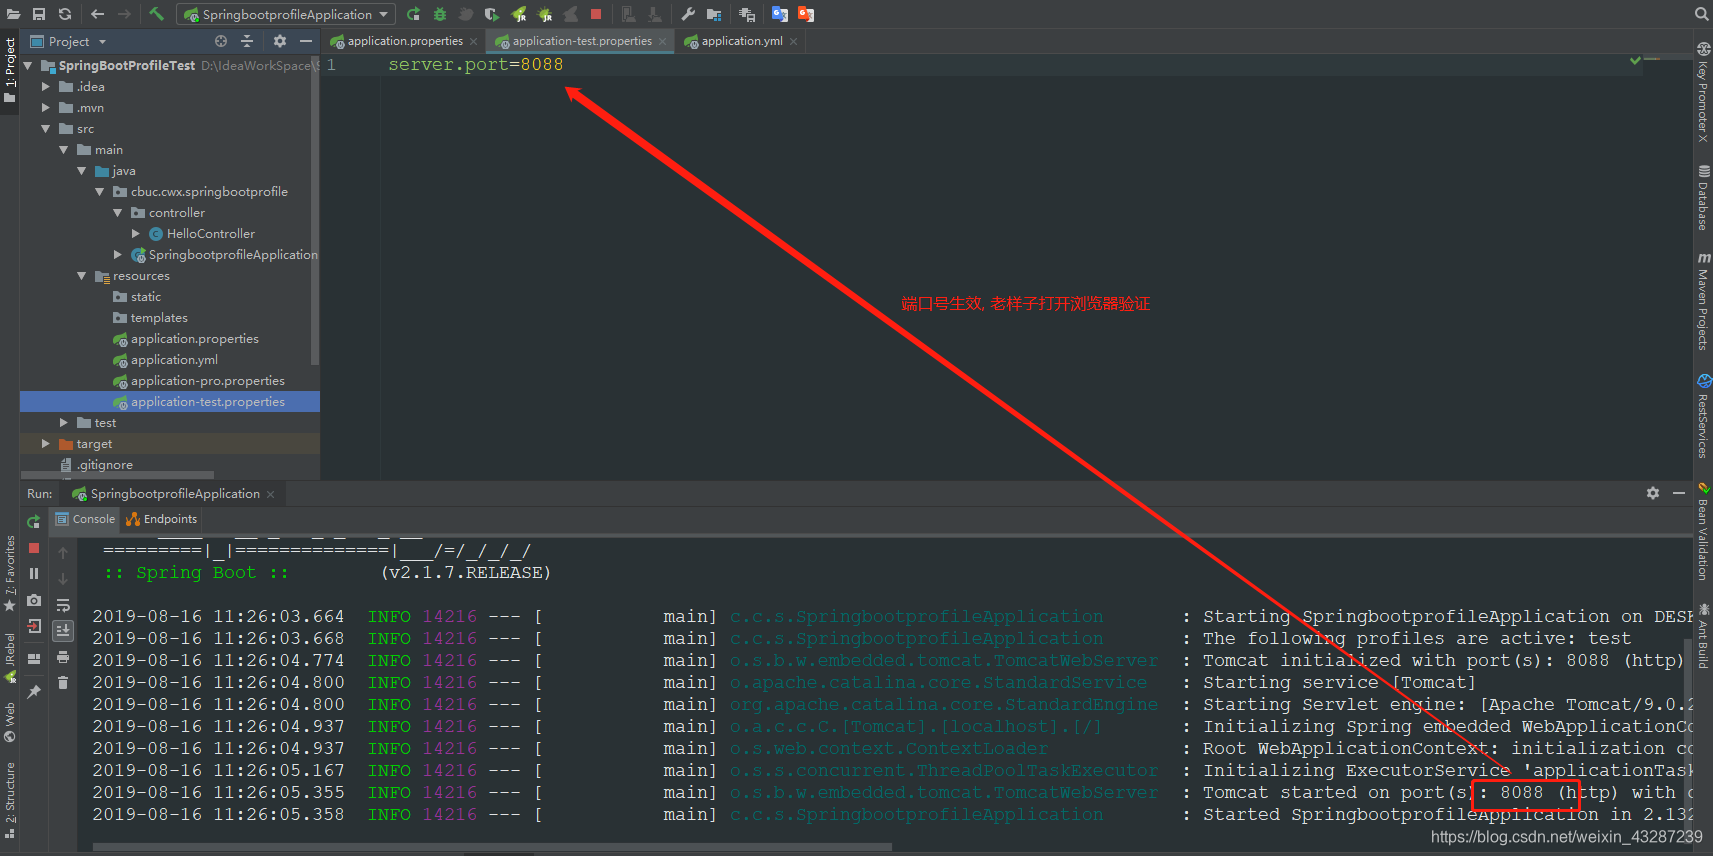Click the console horizontal scrollbar
This screenshot has width=1713, height=856.
[492, 847]
